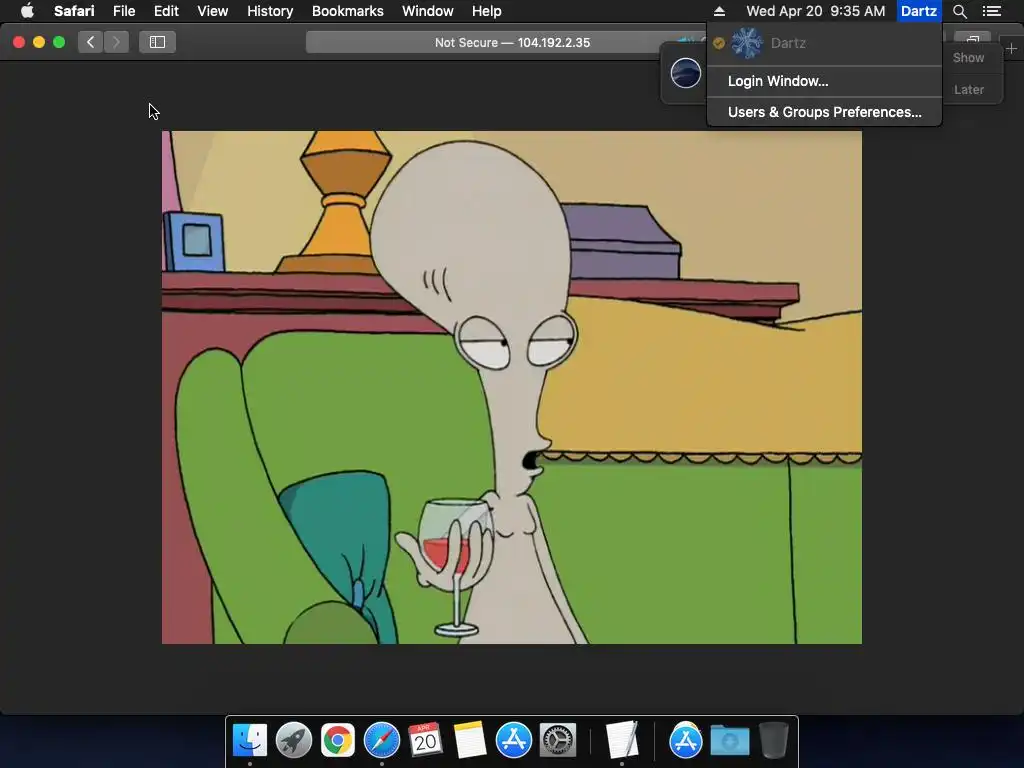
Task: Open Spotlight search
Action: click(959, 11)
